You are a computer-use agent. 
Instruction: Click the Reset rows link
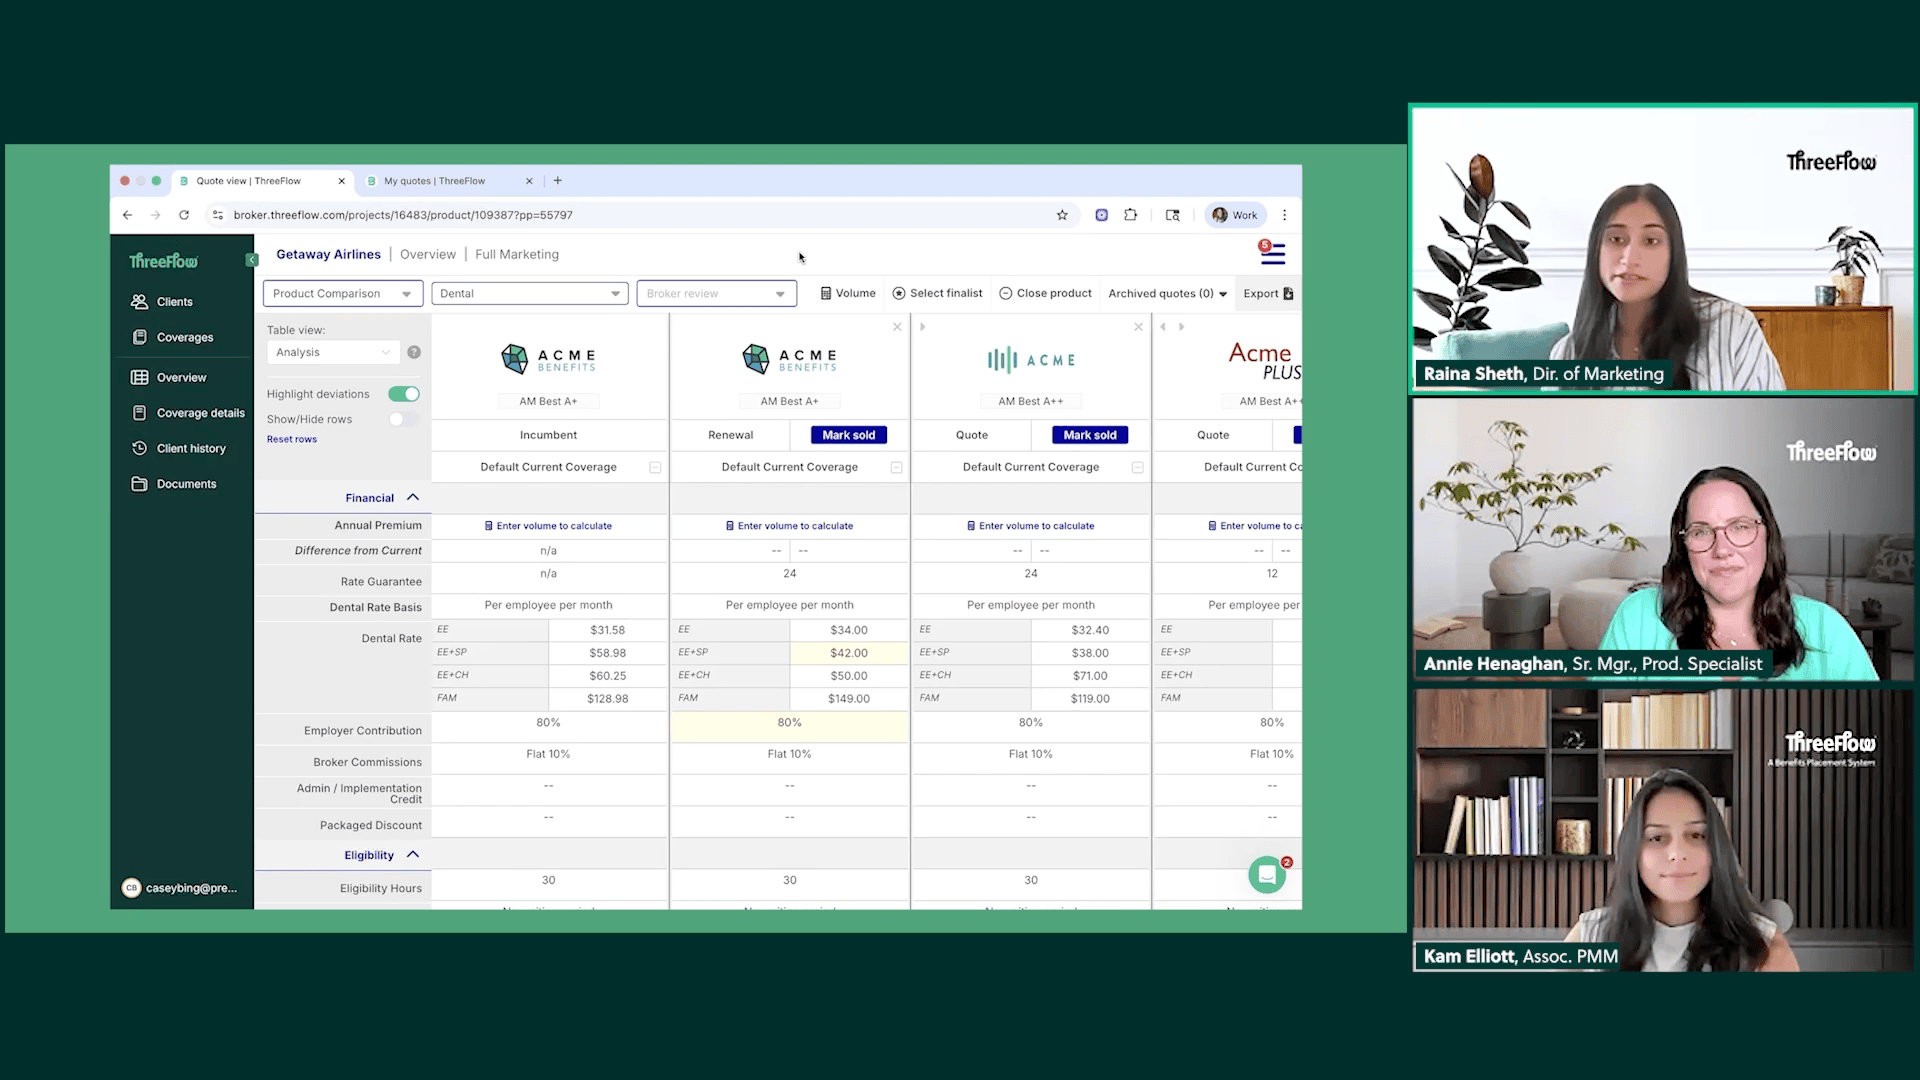coord(292,440)
